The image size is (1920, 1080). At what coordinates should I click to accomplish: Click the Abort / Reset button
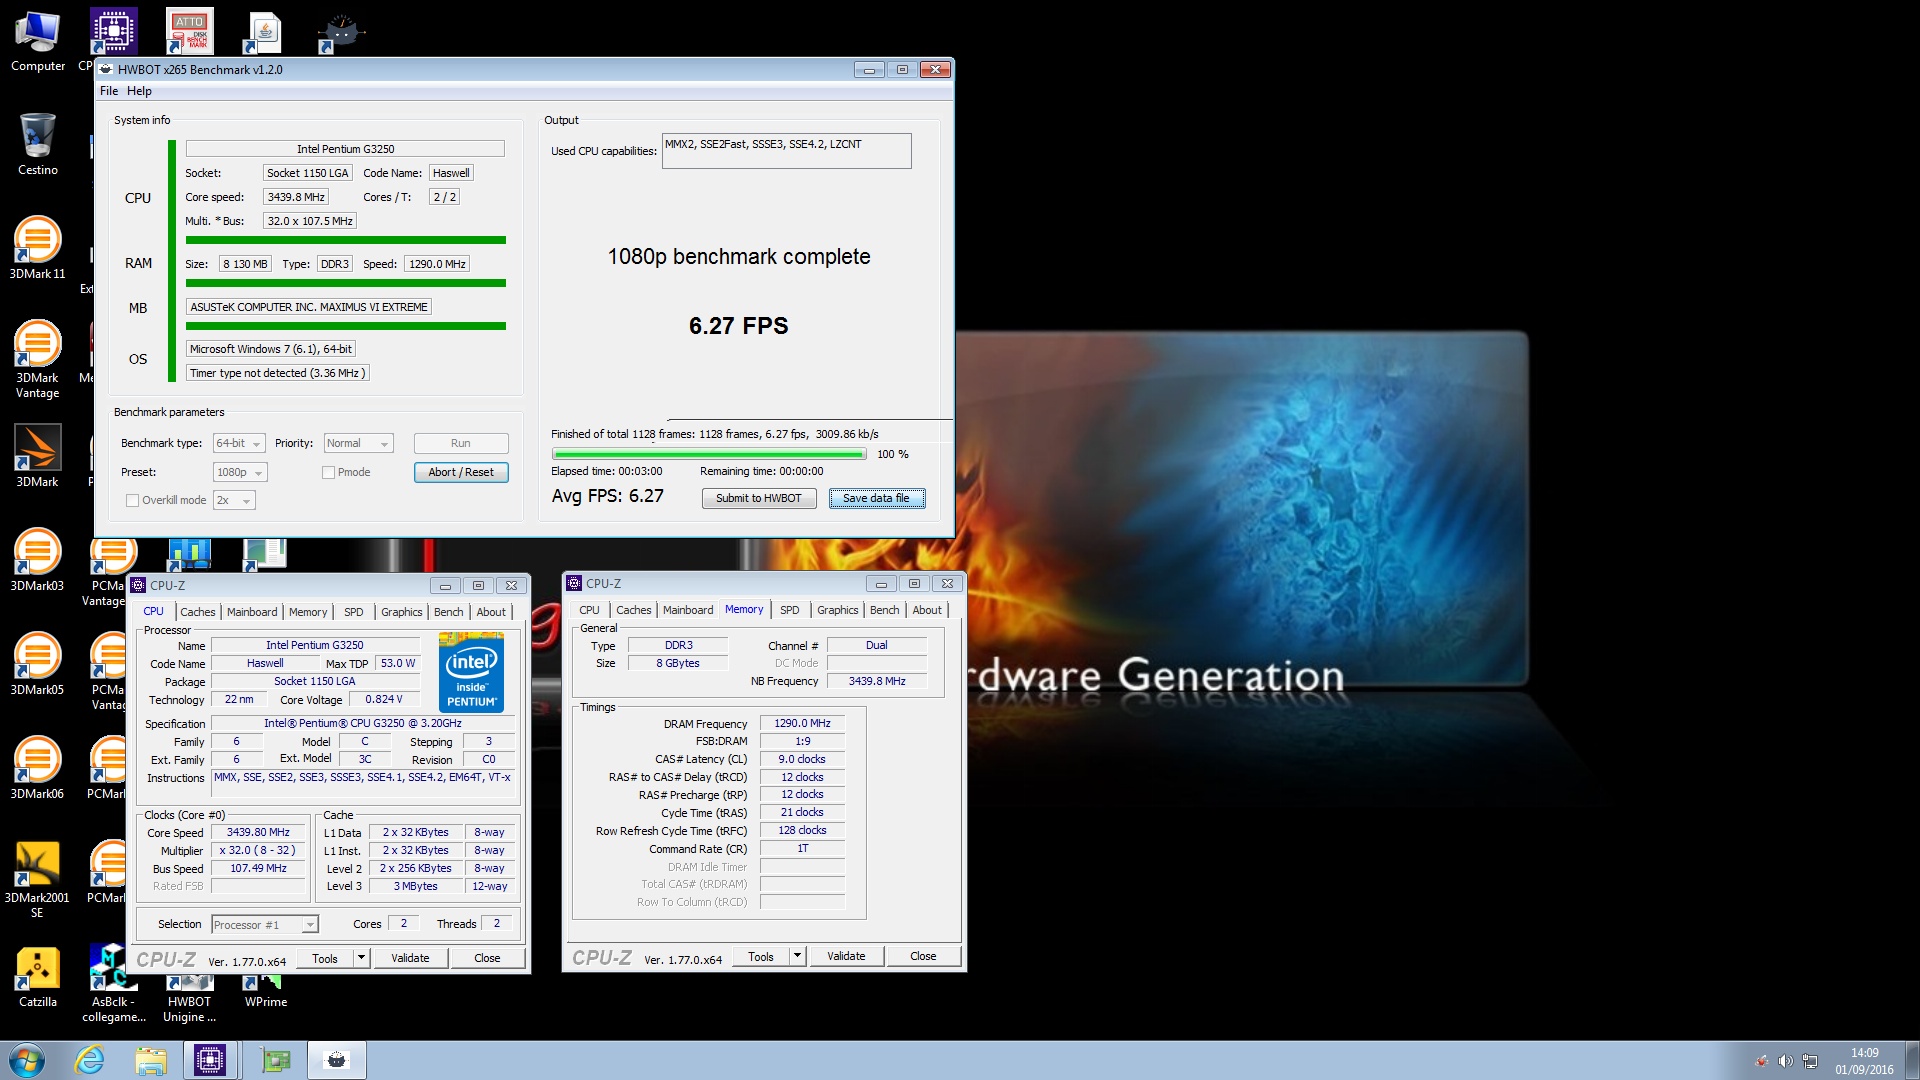(461, 472)
